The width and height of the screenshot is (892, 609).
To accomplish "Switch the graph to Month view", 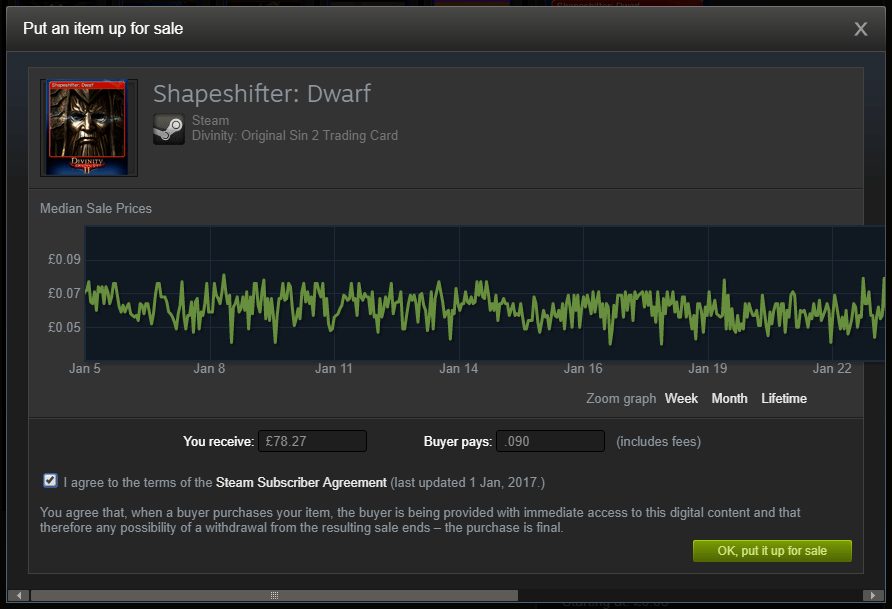I will click(729, 398).
